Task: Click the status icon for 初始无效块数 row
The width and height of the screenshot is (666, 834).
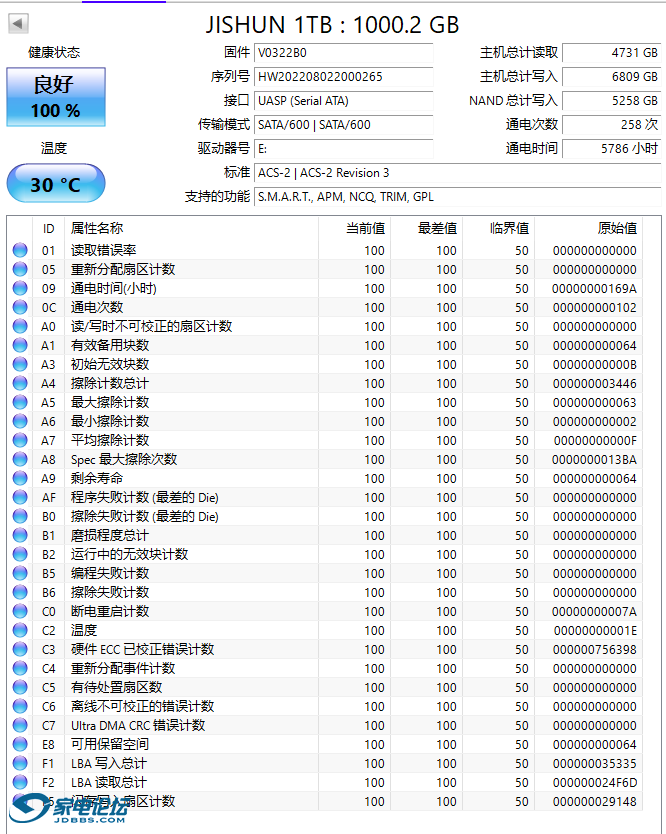Action: (x=20, y=364)
